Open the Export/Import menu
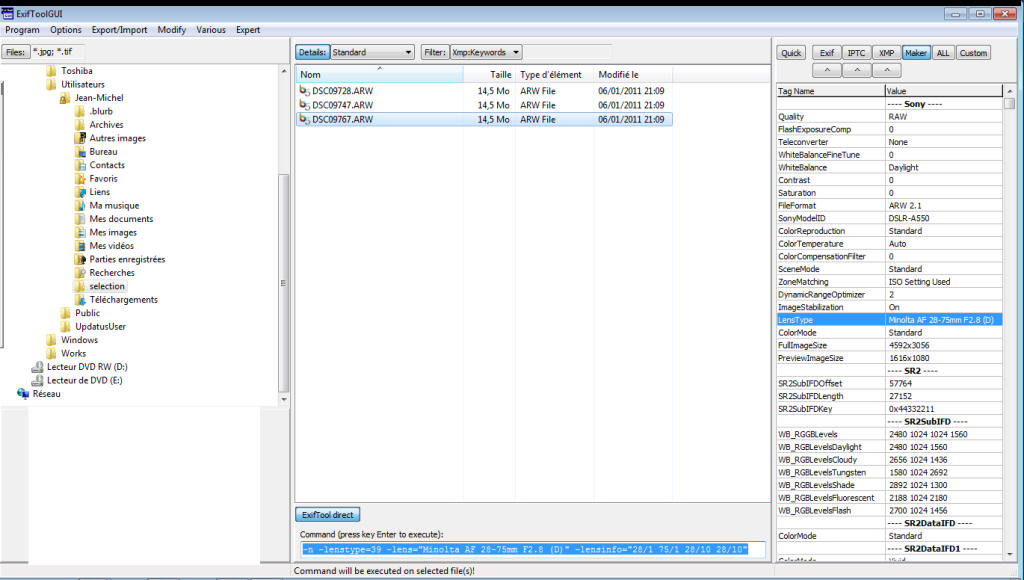 [120, 30]
